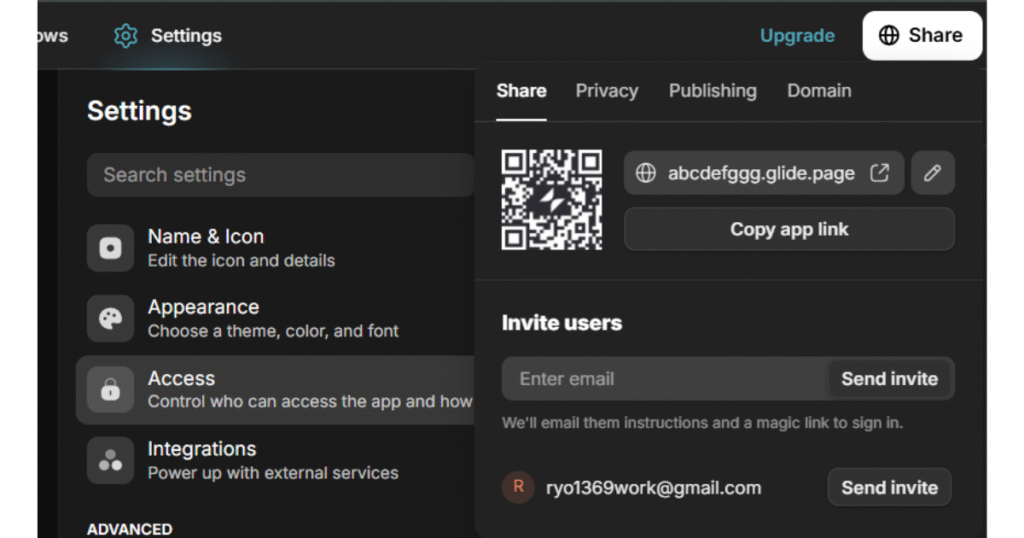The image size is (1024, 538).
Task: Click the Name & Icon square icon
Action: tap(110, 248)
